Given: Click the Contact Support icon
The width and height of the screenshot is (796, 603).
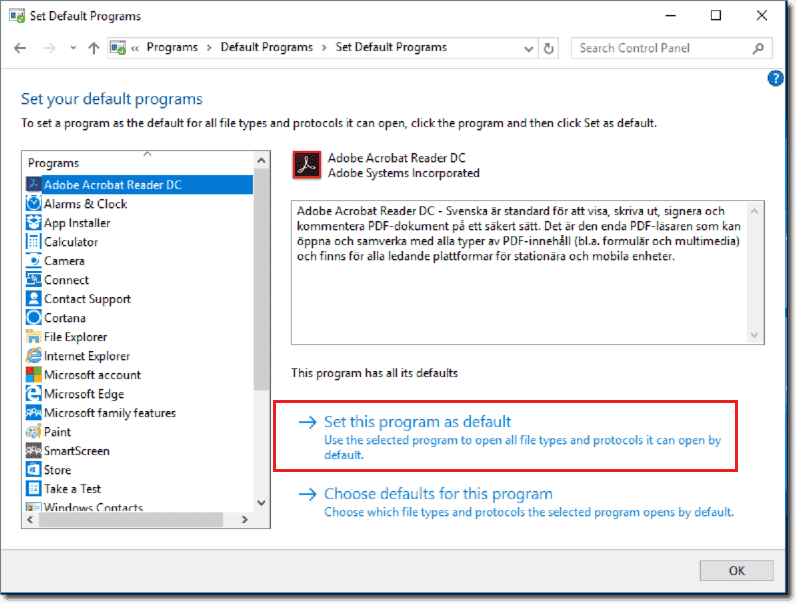Looking at the screenshot, I should point(34,298).
